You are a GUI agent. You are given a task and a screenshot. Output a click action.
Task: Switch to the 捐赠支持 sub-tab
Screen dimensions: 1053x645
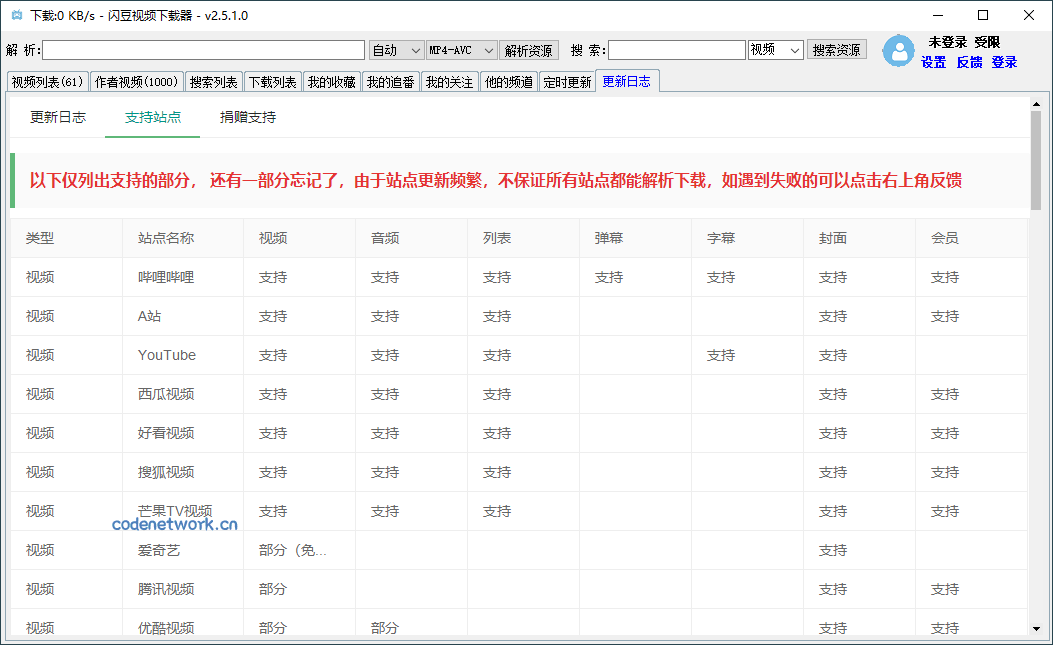coord(248,117)
